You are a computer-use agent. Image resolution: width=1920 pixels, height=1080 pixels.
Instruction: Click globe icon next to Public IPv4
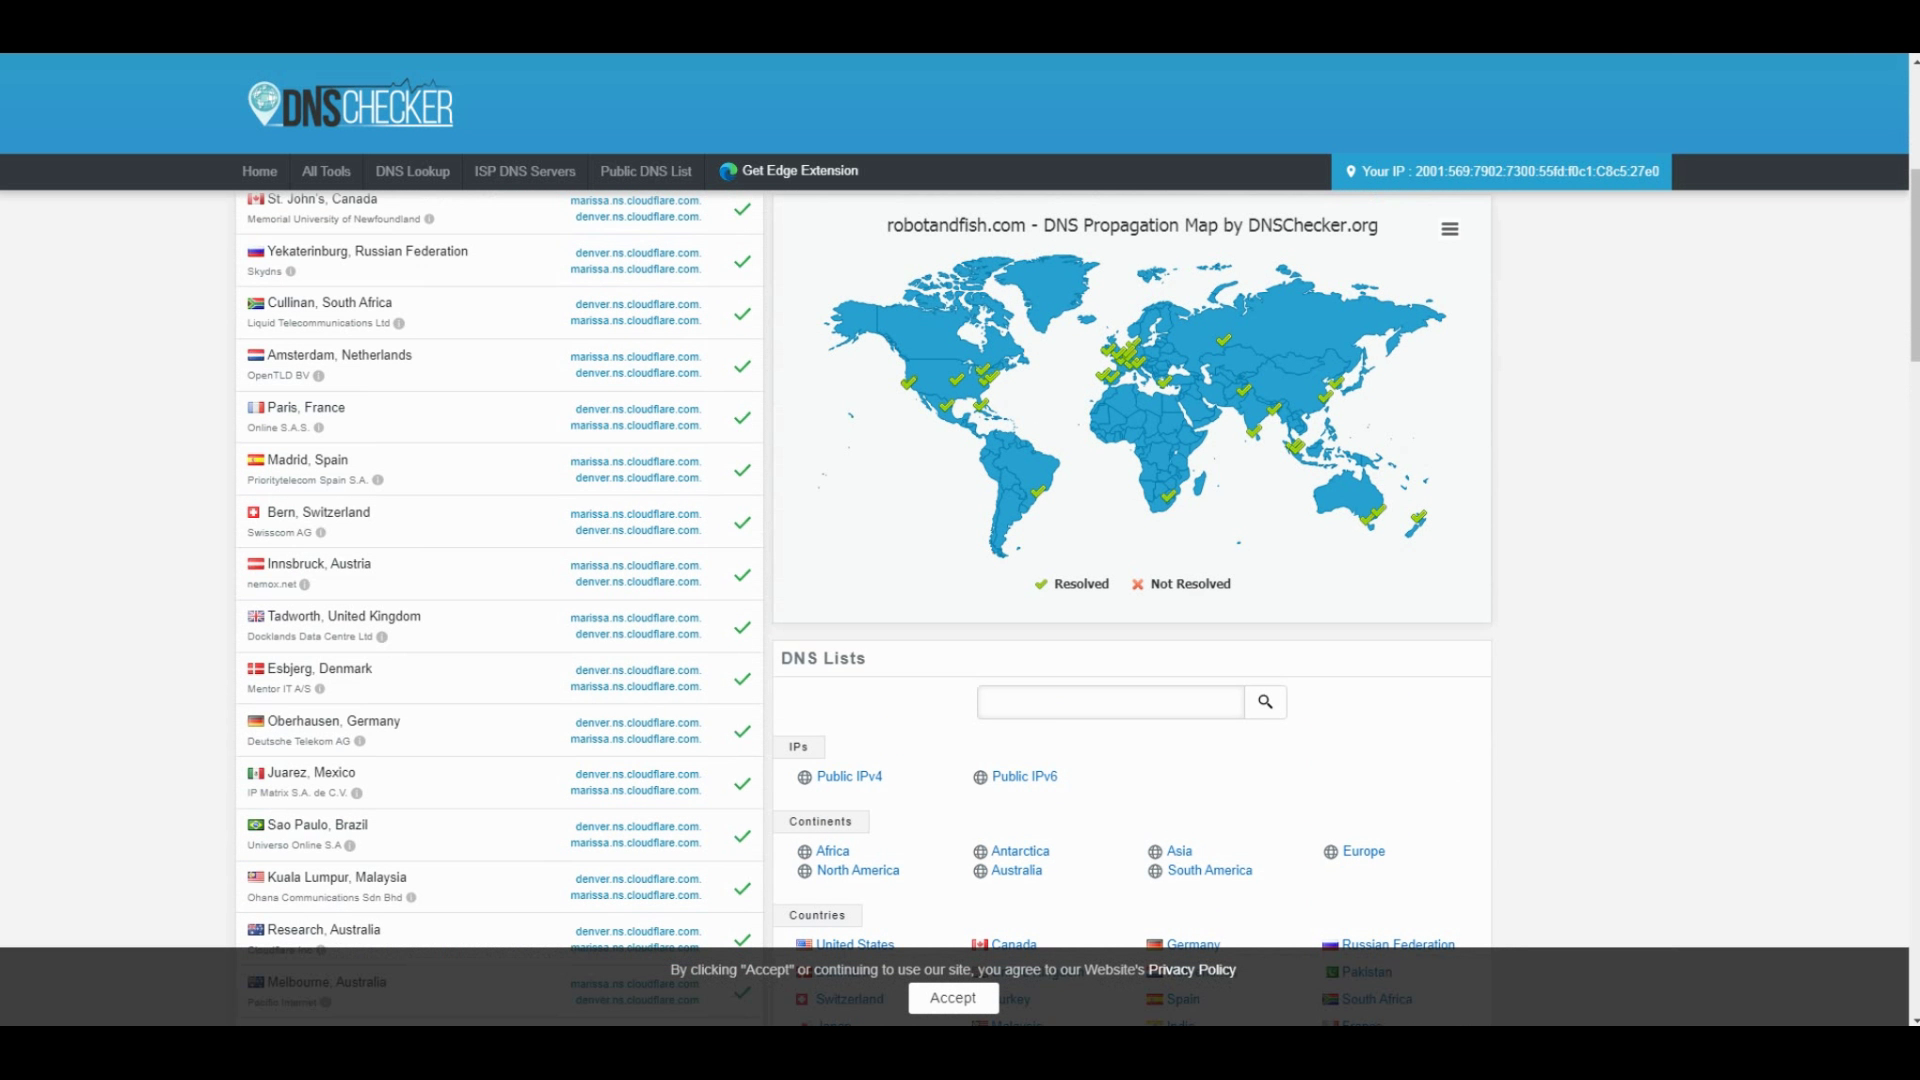point(804,777)
